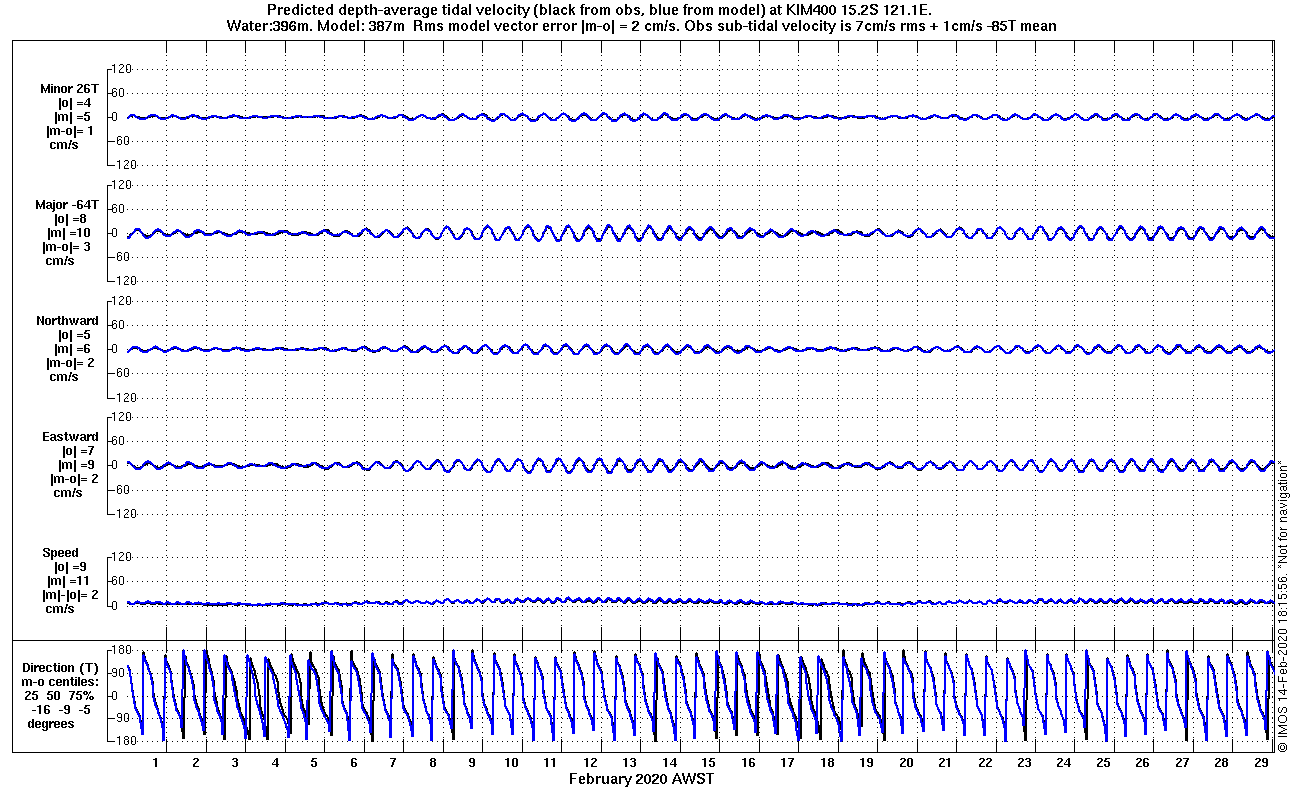The image size is (1300, 800).
Task: Click the '|m| =9' value in Eastward panel
Action: pyautogui.click(x=76, y=465)
